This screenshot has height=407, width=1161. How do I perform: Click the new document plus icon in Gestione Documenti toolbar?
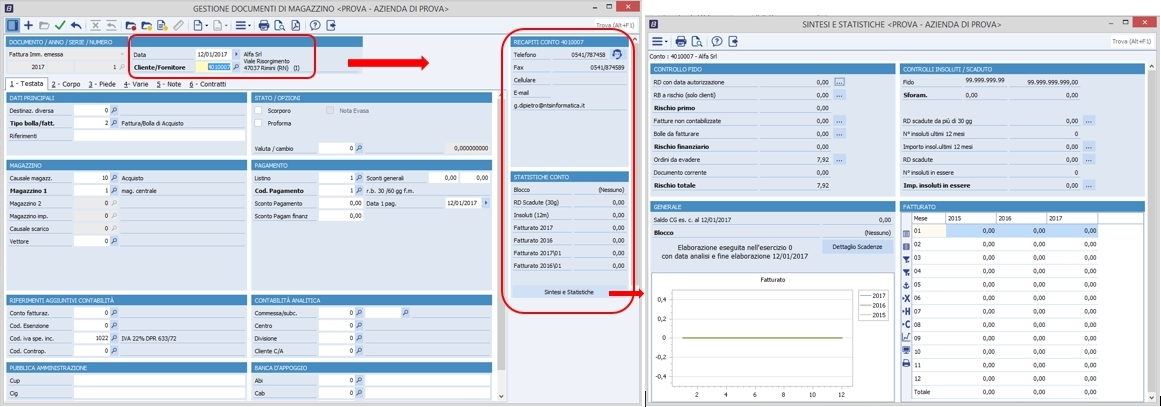[x=29, y=25]
